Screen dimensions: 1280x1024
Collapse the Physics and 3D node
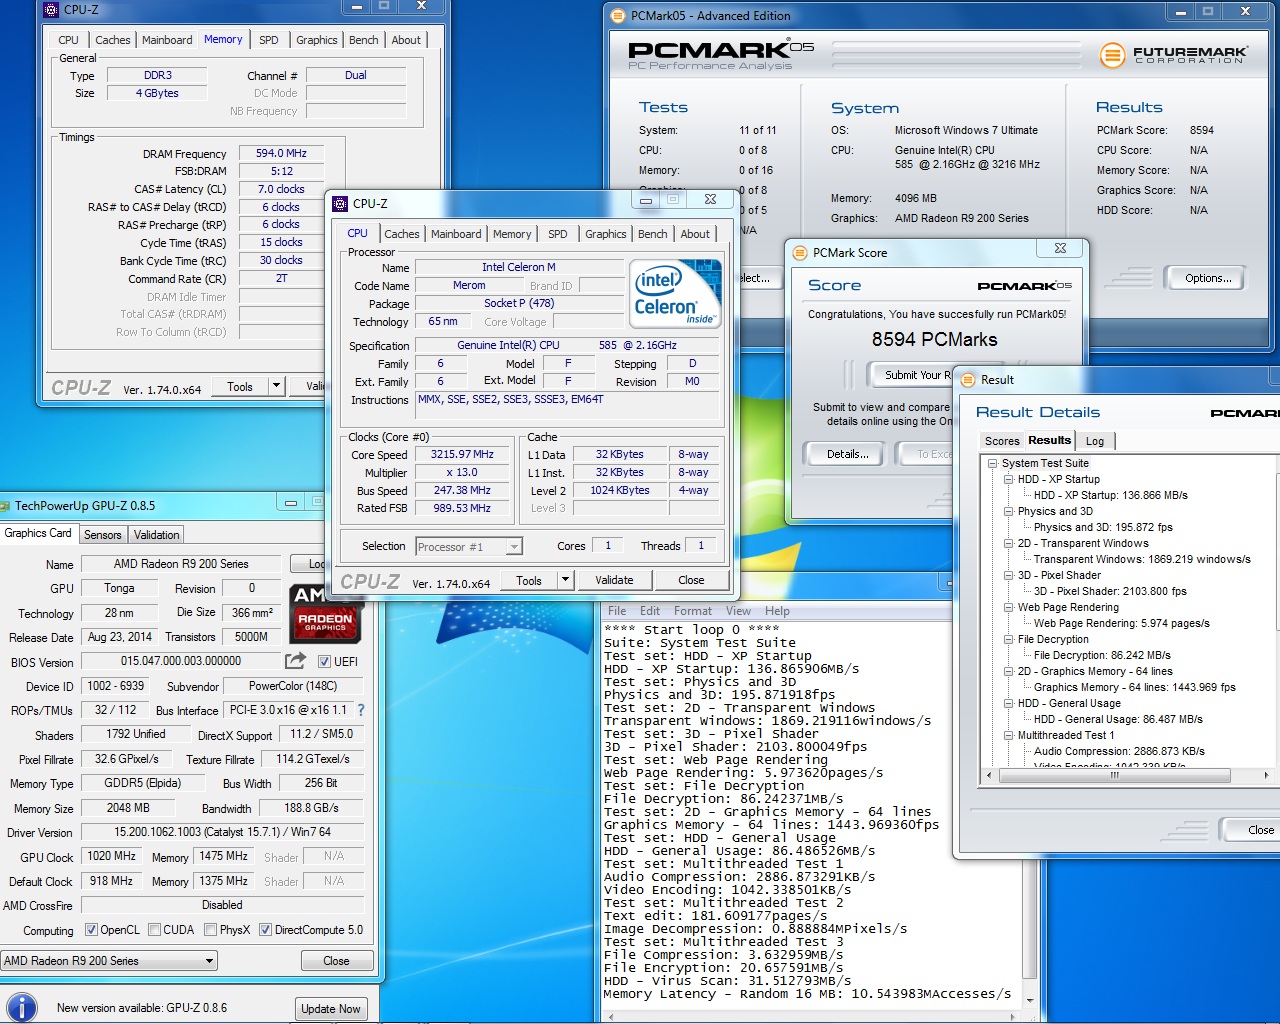[1009, 511]
